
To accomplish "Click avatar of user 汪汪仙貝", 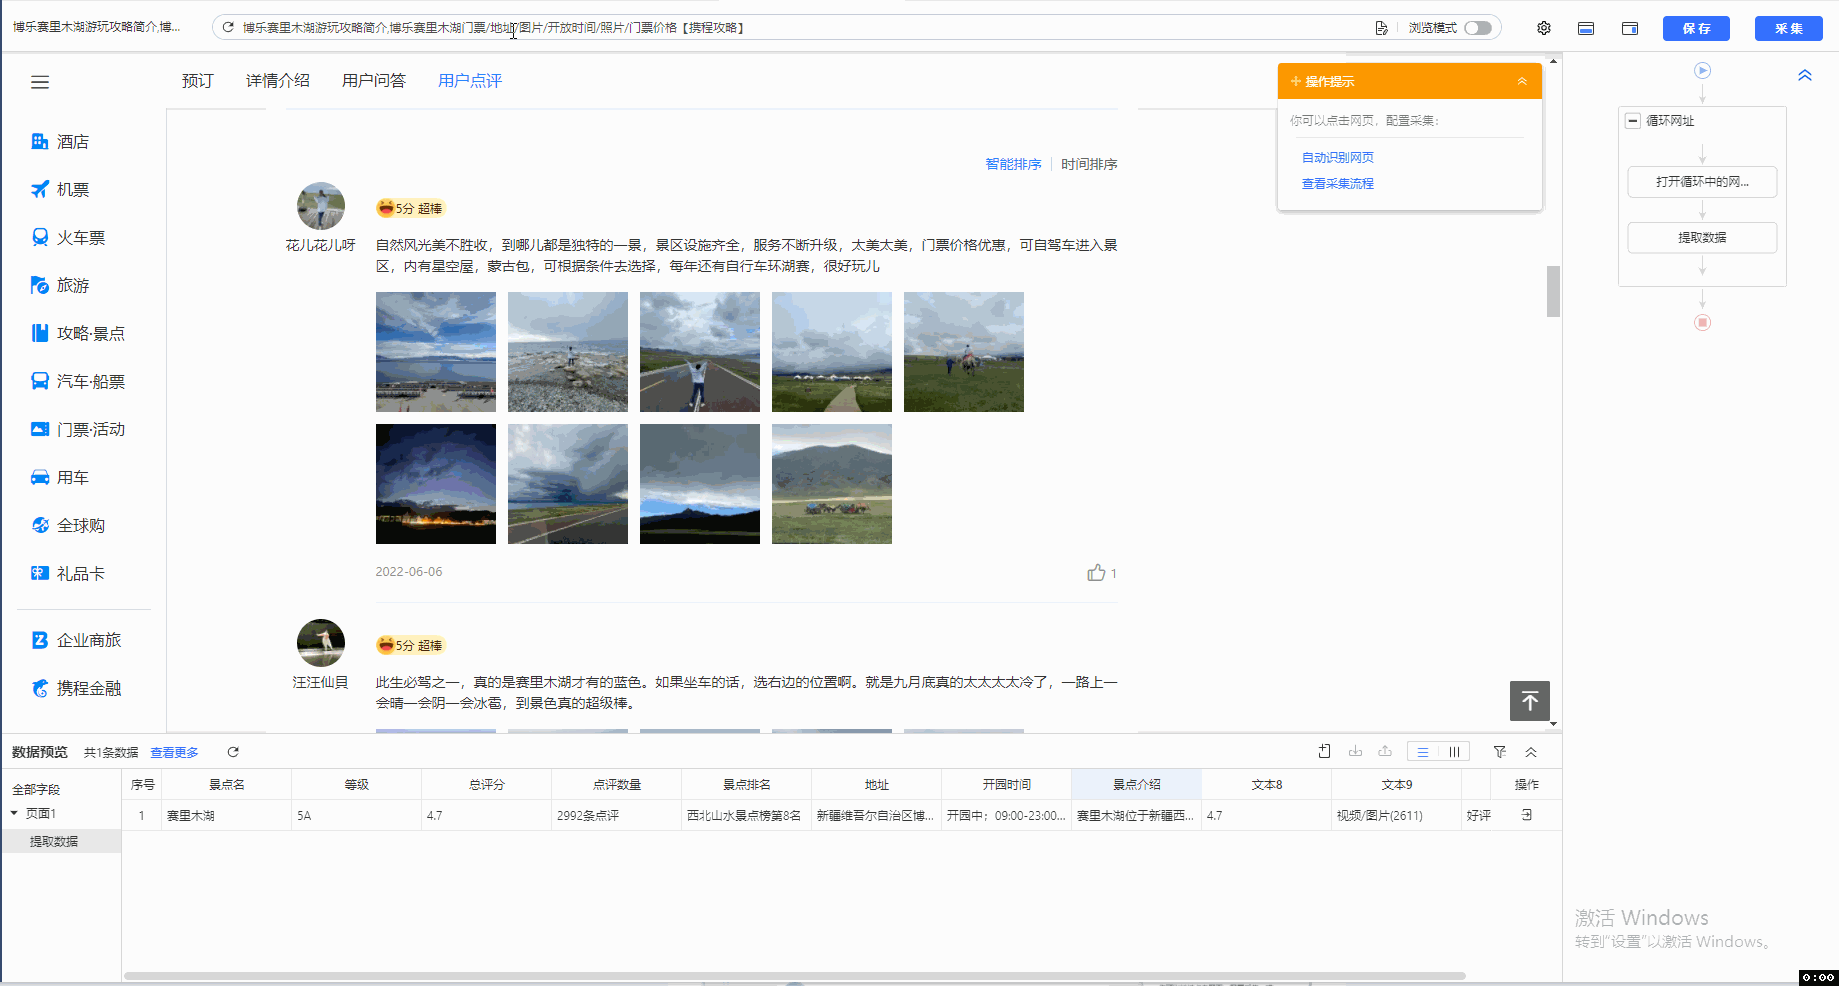I will 321,643.
